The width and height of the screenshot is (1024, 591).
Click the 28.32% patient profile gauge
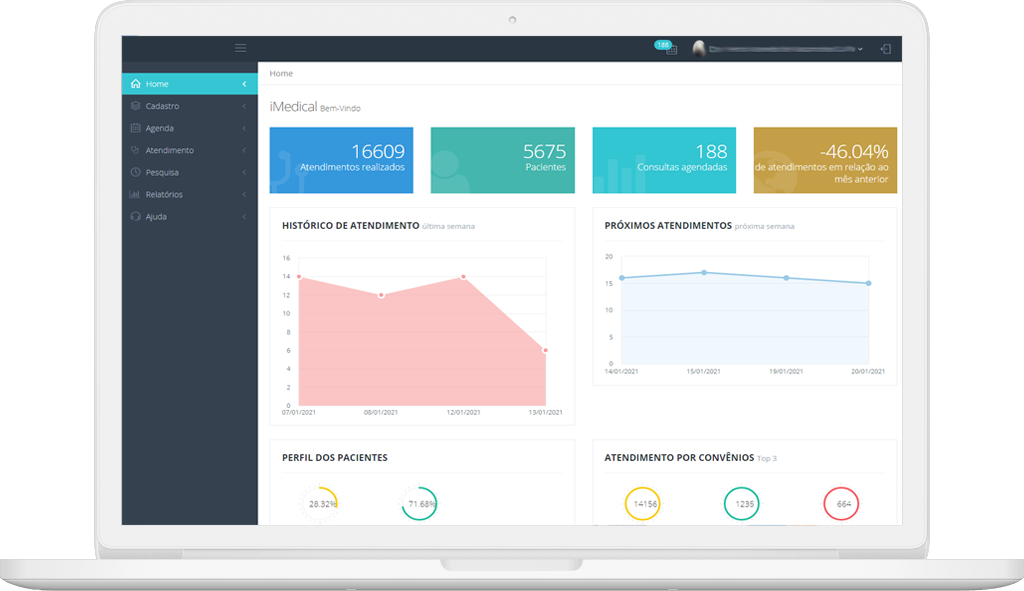pos(319,503)
